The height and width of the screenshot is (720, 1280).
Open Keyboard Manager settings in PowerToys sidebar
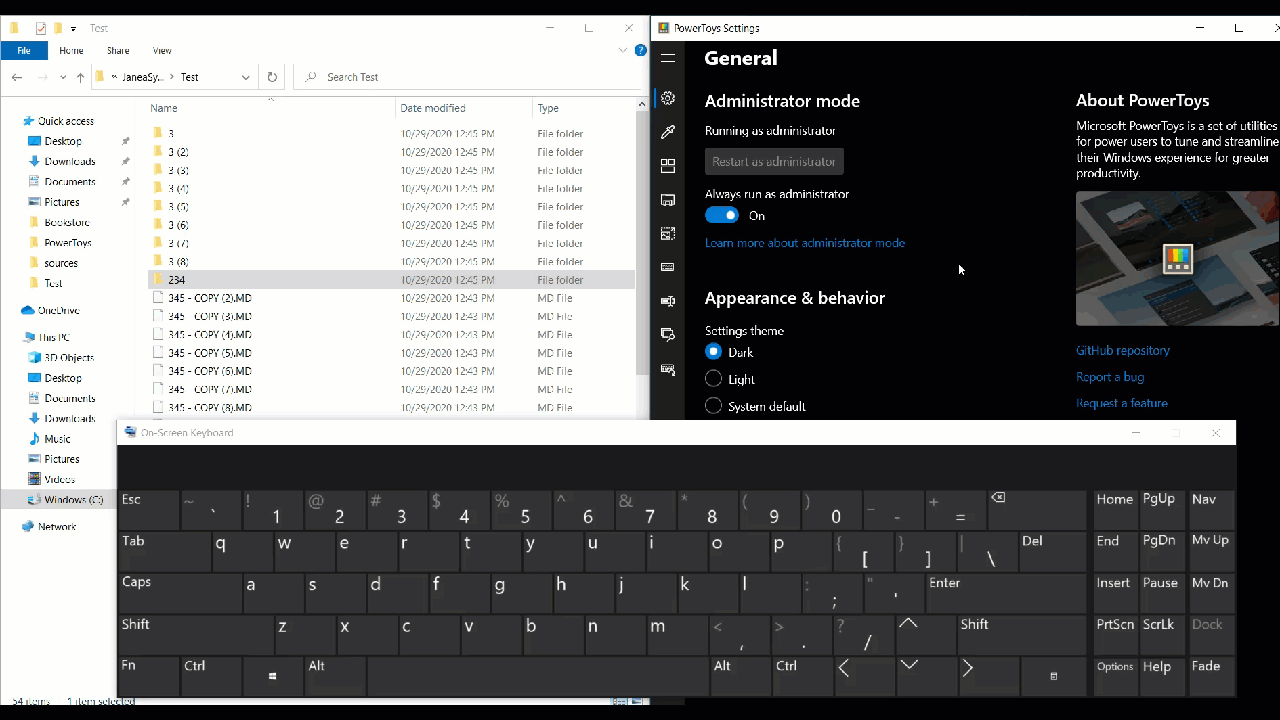(x=668, y=267)
